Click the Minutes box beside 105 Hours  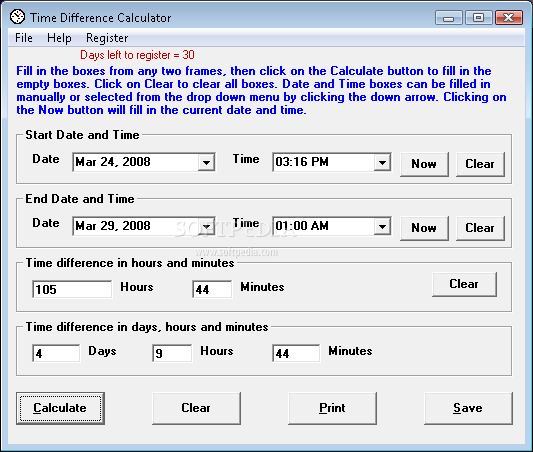pyautogui.click(x=212, y=290)
